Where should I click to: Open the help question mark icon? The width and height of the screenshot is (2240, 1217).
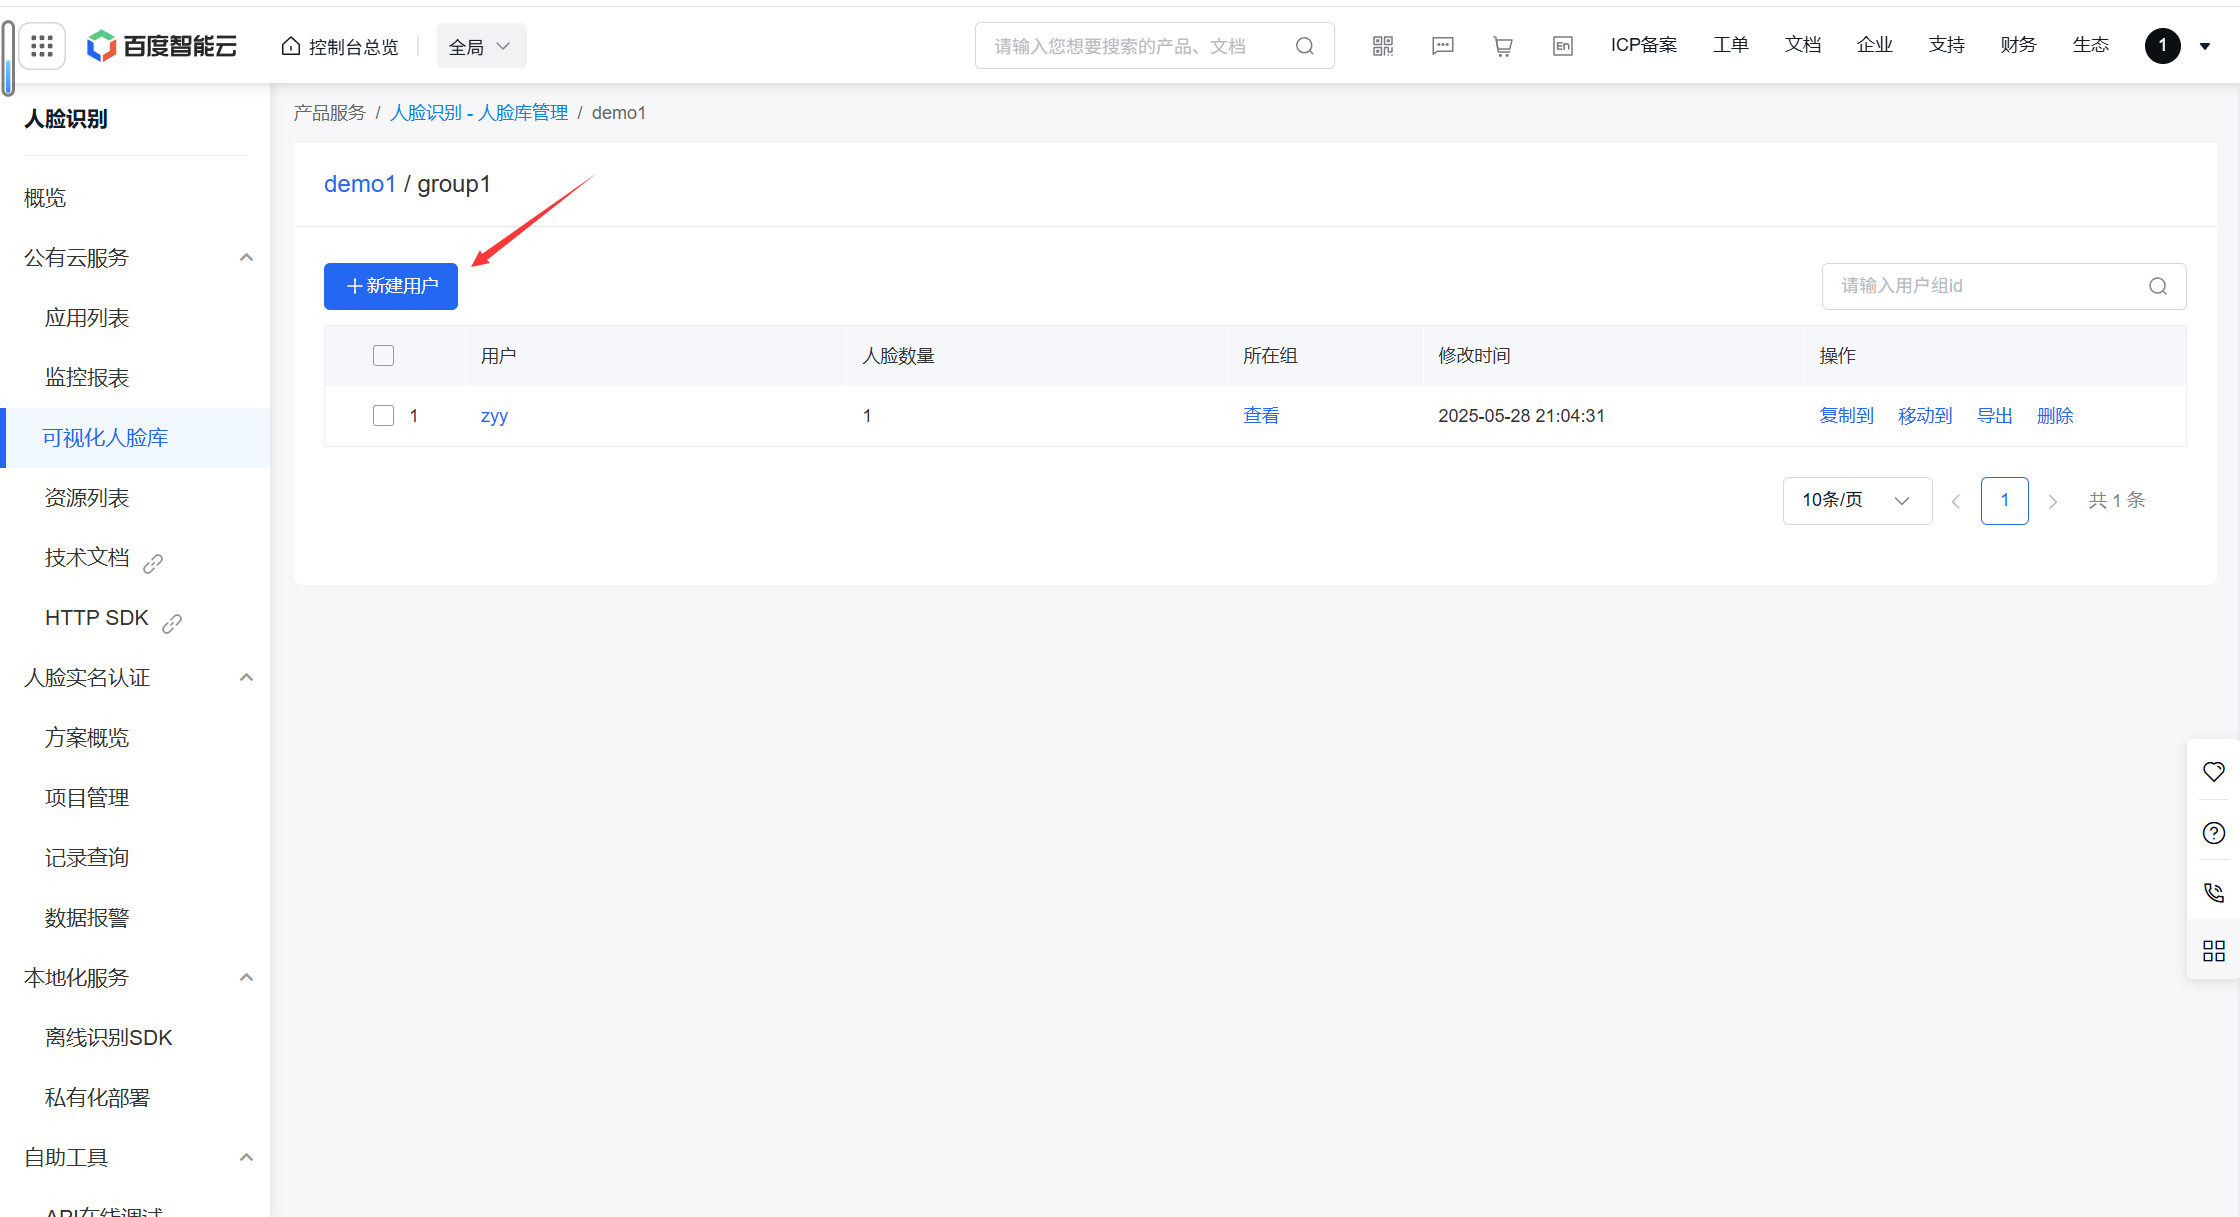click(x=2213, y=833)
